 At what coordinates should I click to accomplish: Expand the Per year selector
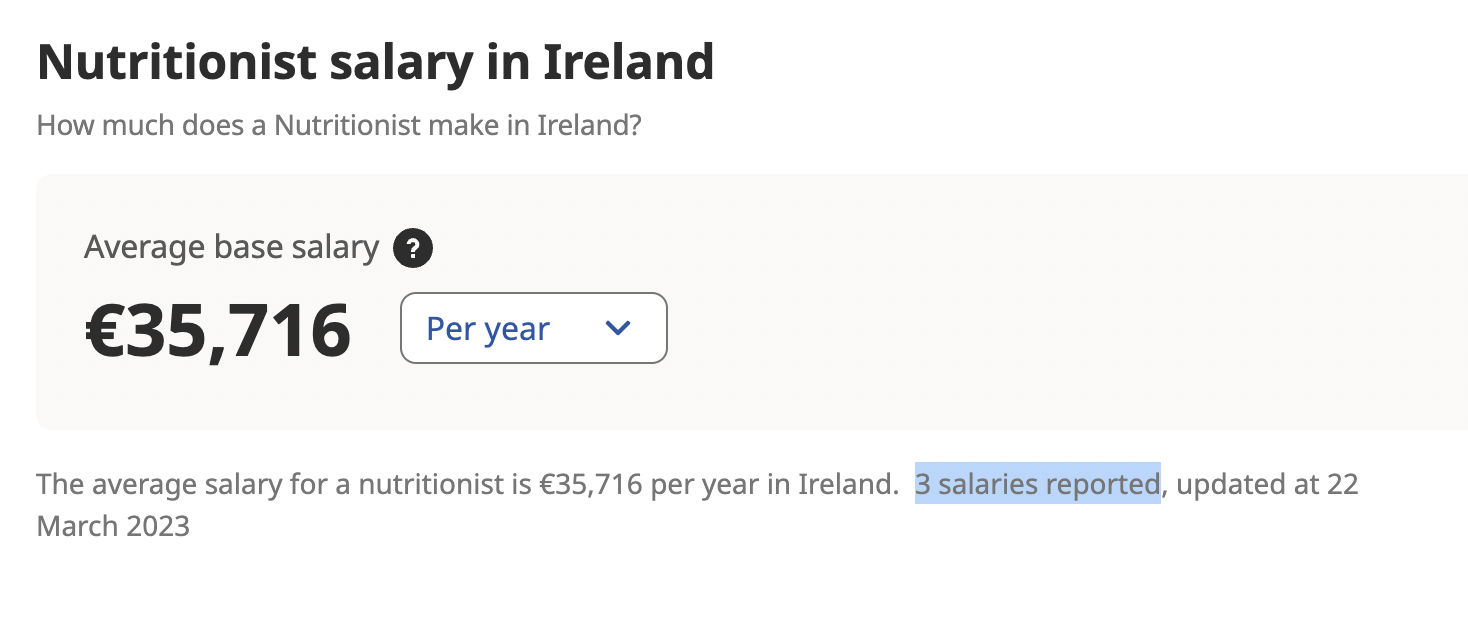(533, 327)
